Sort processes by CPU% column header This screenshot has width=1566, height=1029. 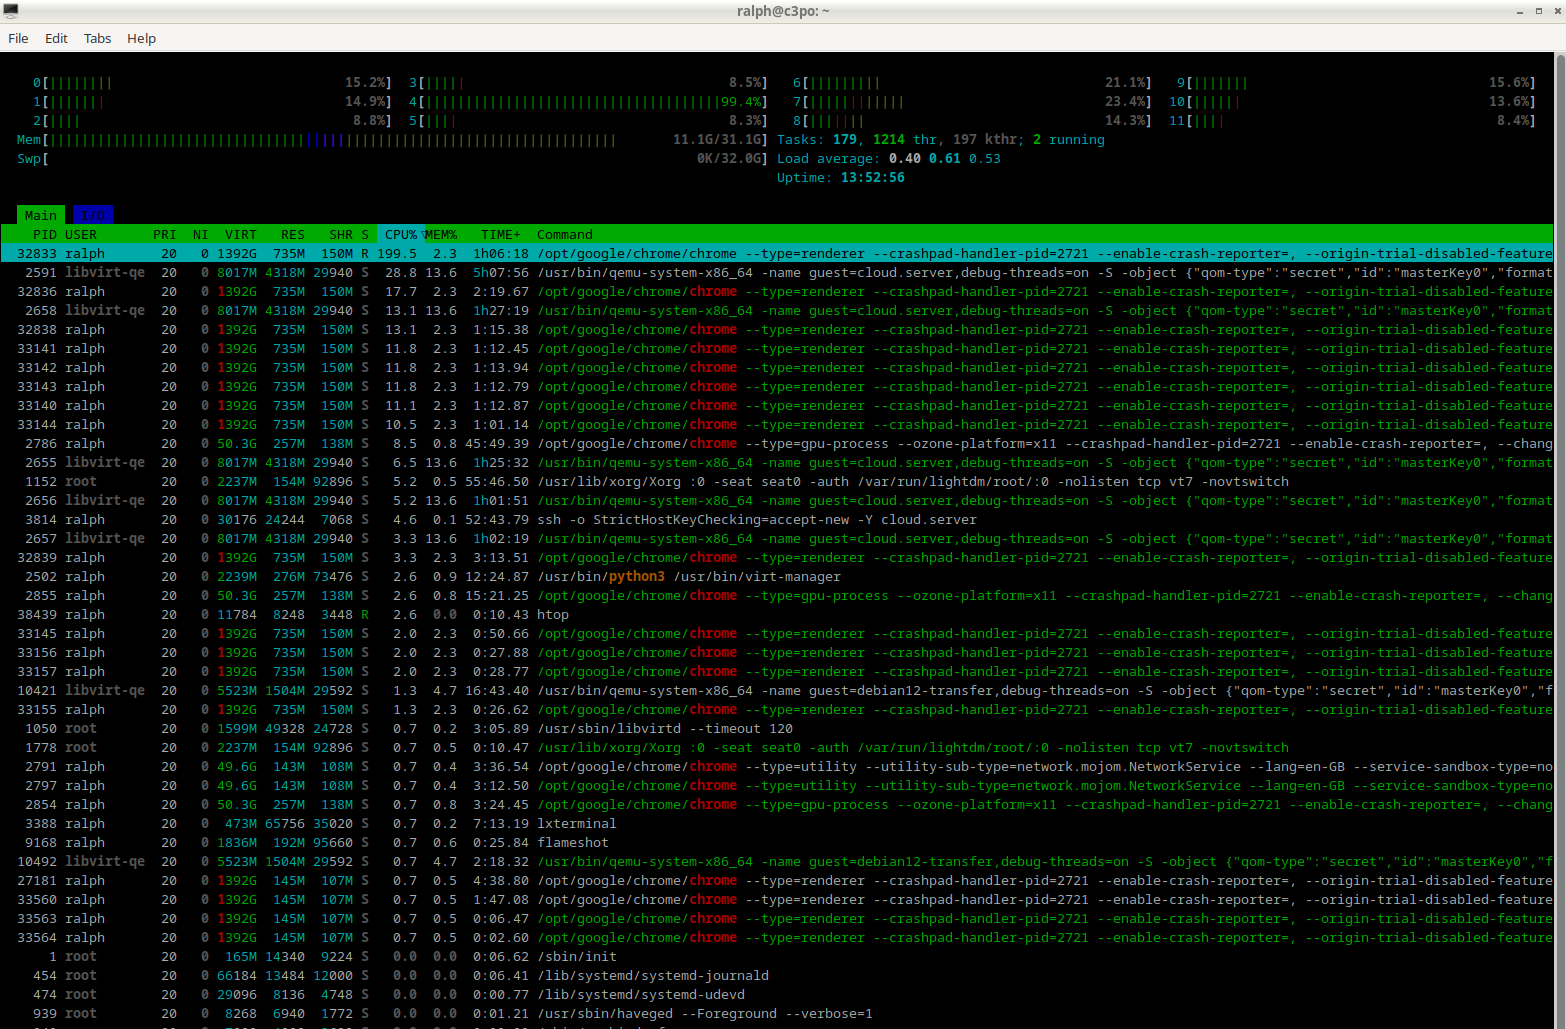(400, 235)
